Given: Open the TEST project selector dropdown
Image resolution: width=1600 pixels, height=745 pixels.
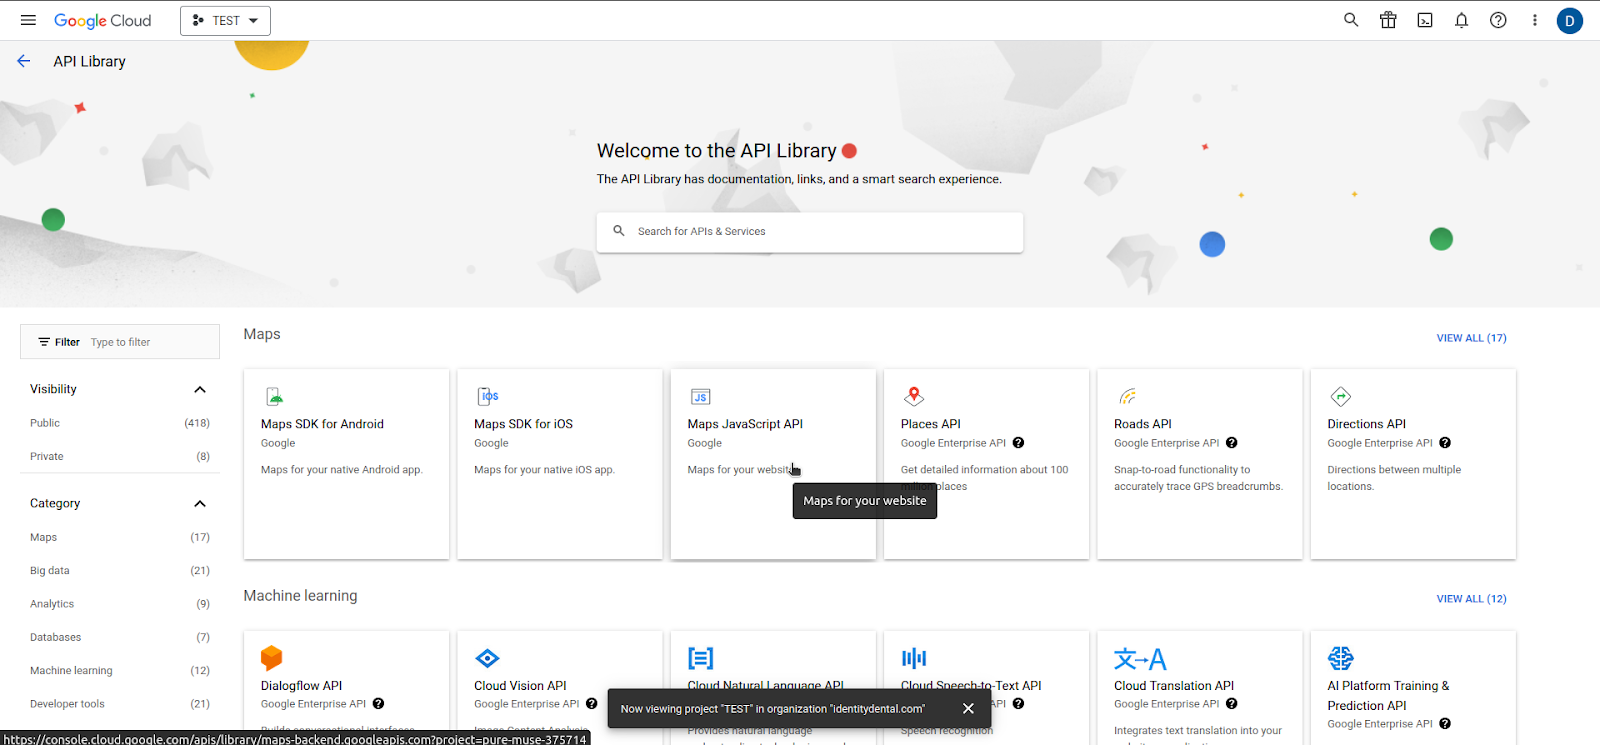Looking at the screenshot, I should (225, 21).
